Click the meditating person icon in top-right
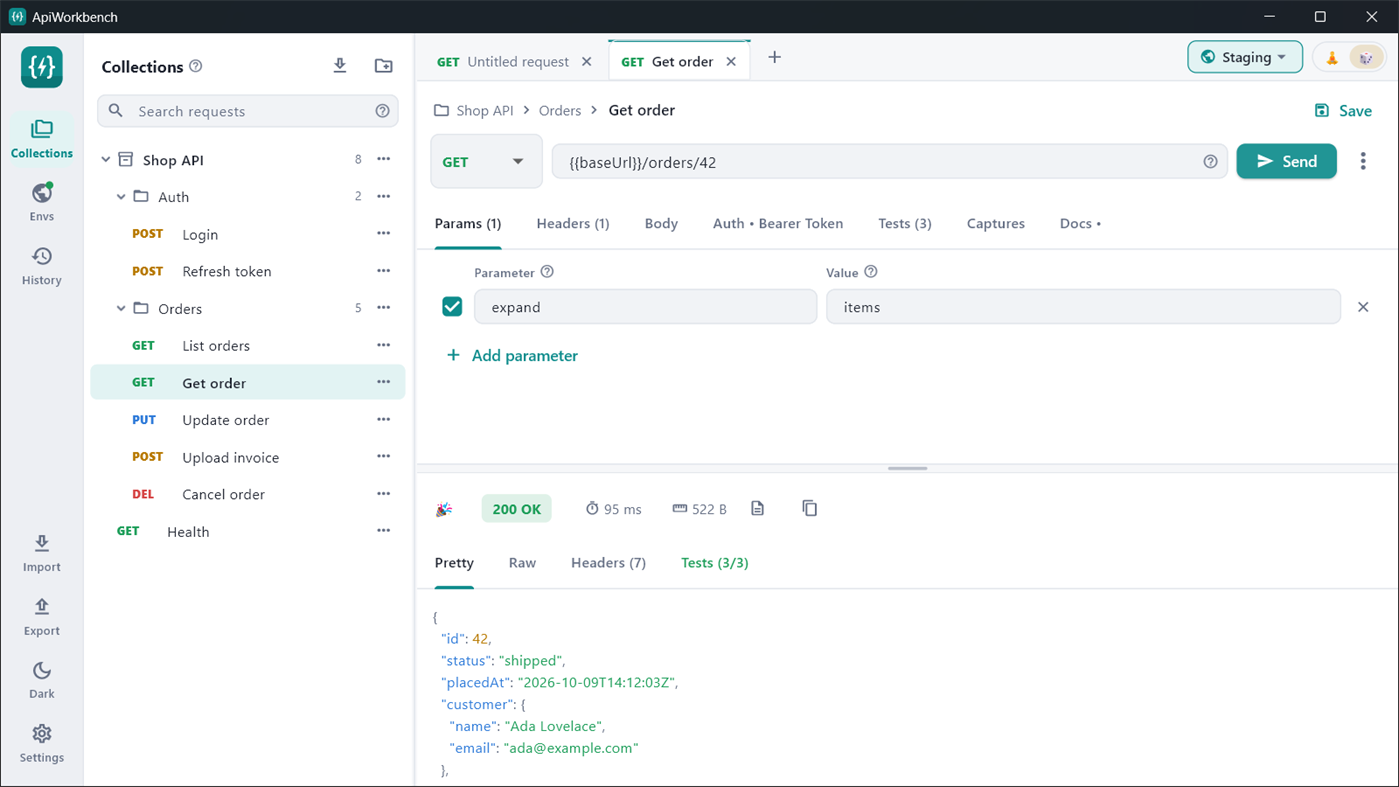1399x787 pixels. pyautogui.click(x=1332, y=58)
